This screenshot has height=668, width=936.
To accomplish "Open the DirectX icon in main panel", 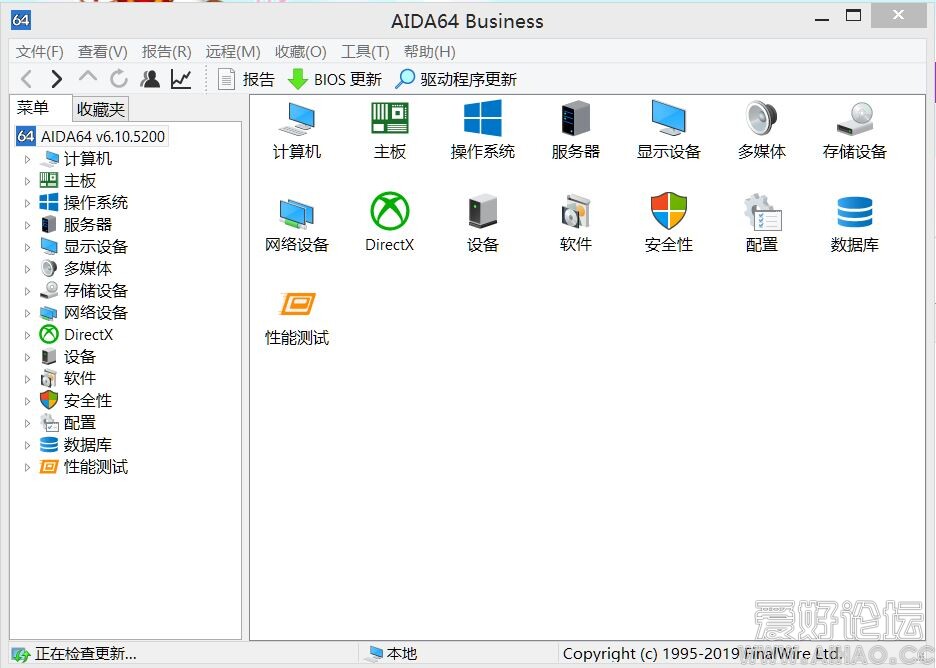I will click(x=389, y=212).
